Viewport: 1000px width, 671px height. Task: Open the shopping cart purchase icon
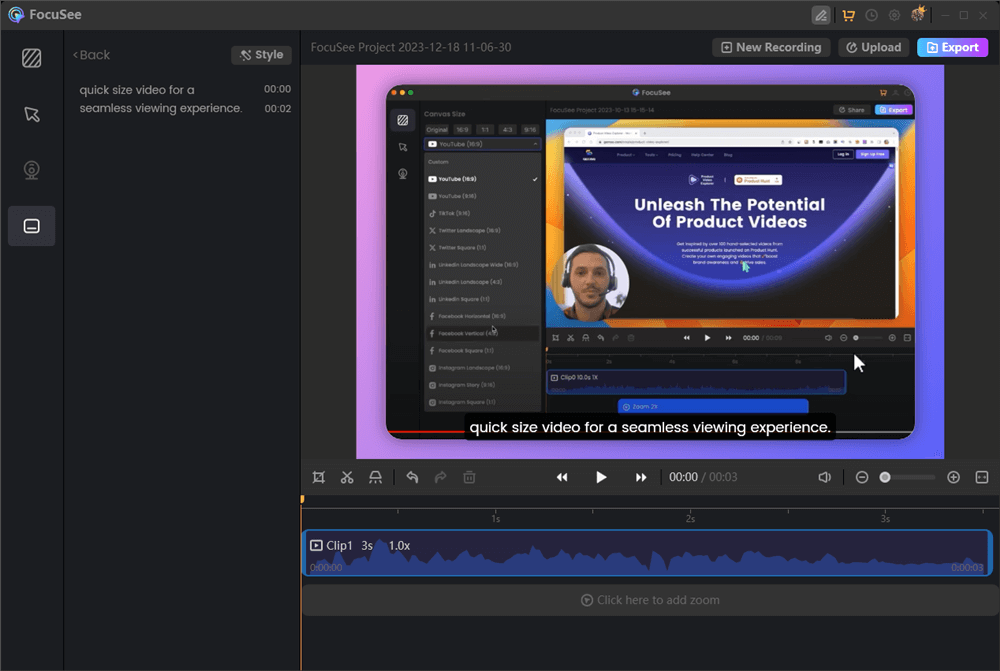[848, 15]
